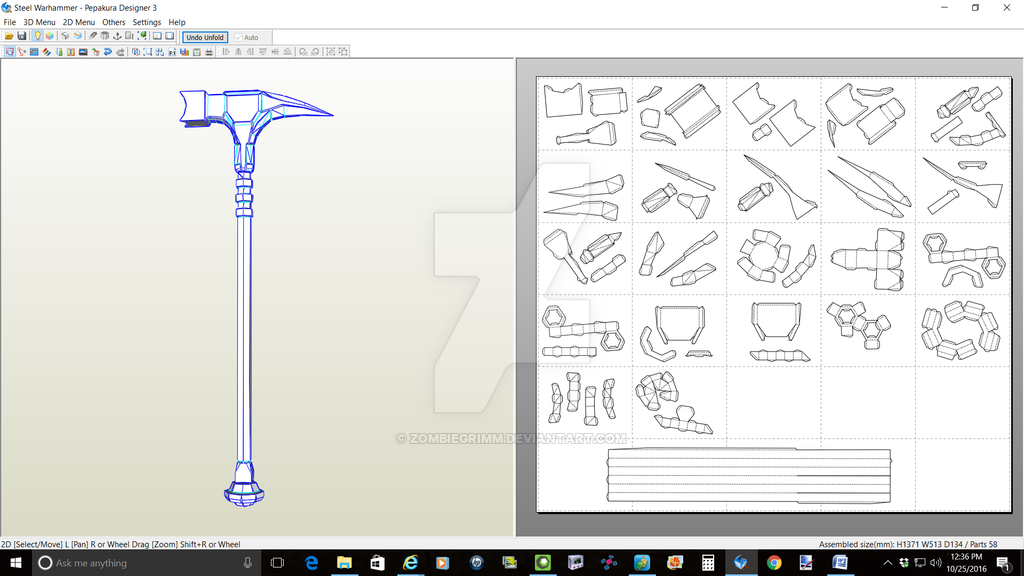Click the Cortana microphone icon
1024x576 pixels.
pyautogui.click(x=248, y=563)
